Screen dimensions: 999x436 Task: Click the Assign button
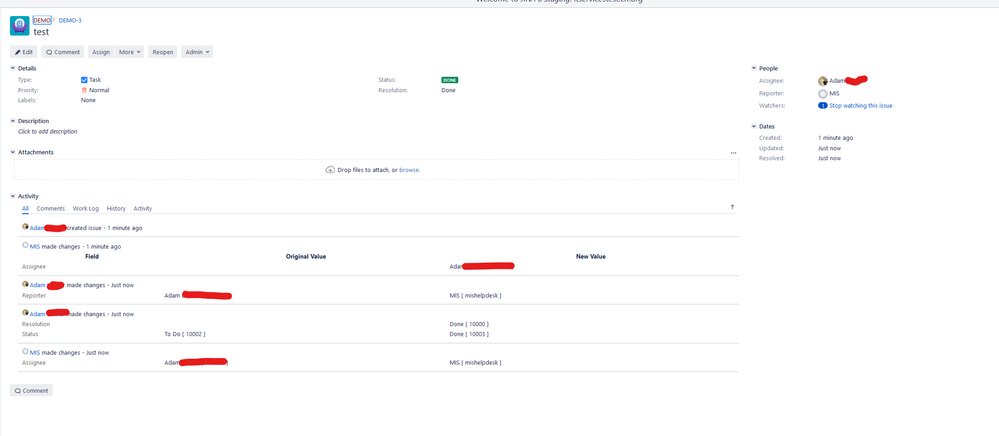(101, 52)
